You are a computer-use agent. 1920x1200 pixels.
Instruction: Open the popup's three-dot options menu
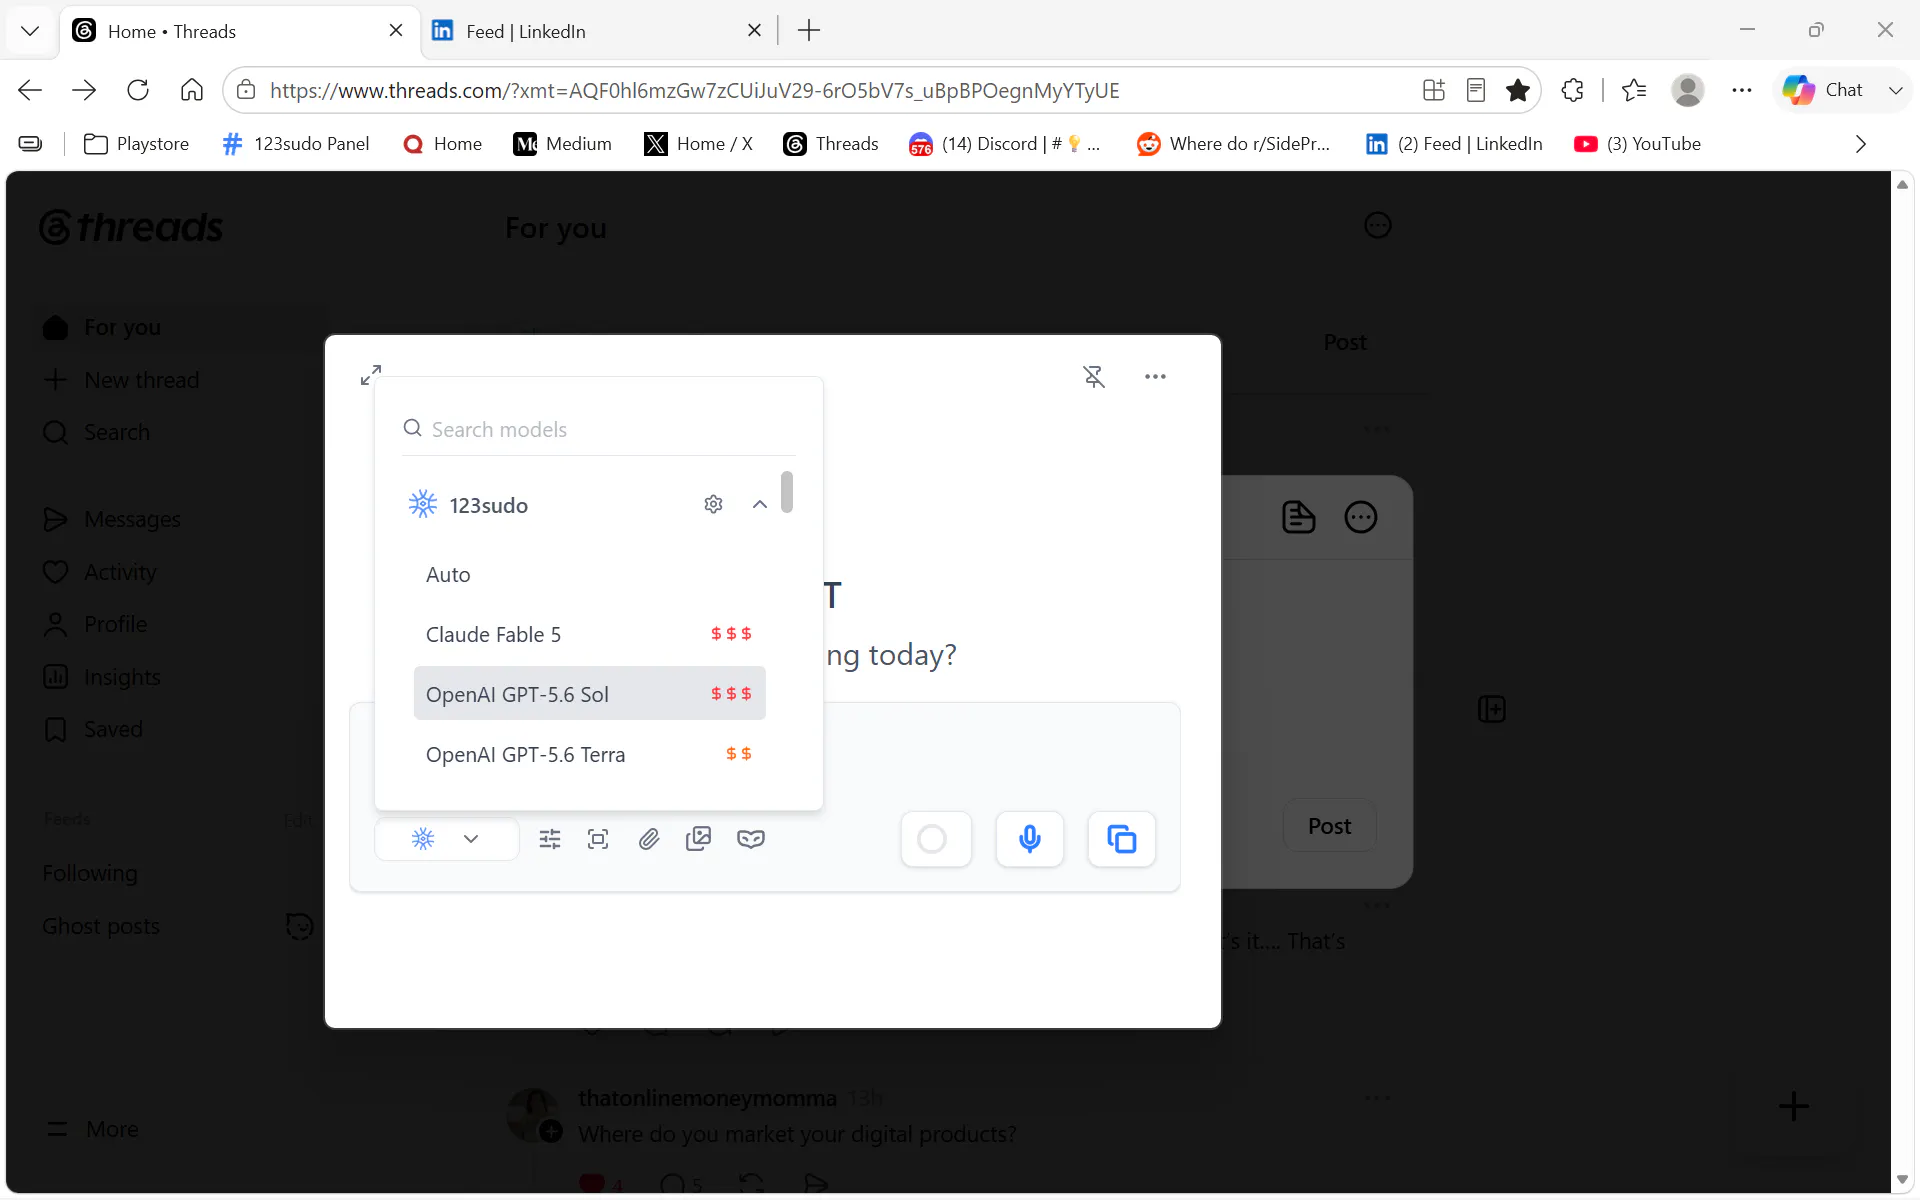tap(1155, 376)
